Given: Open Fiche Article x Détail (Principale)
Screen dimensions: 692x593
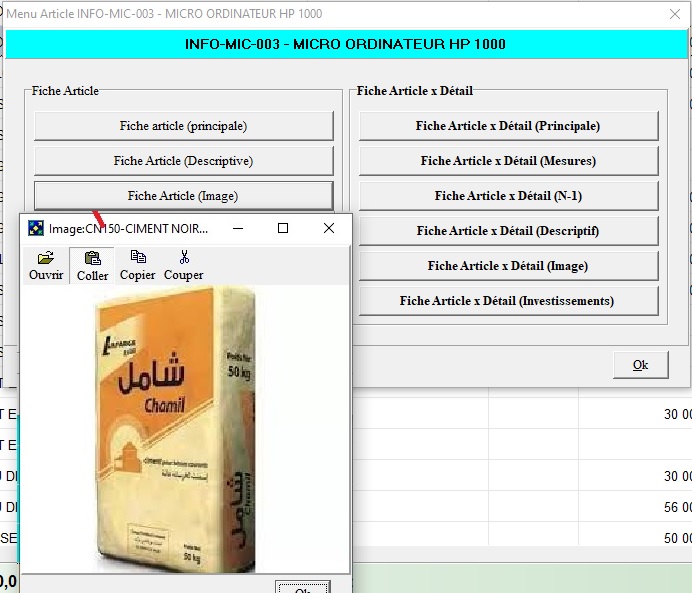Looking at the screenshot, I should pyautogui.click(x=508, y=126).
